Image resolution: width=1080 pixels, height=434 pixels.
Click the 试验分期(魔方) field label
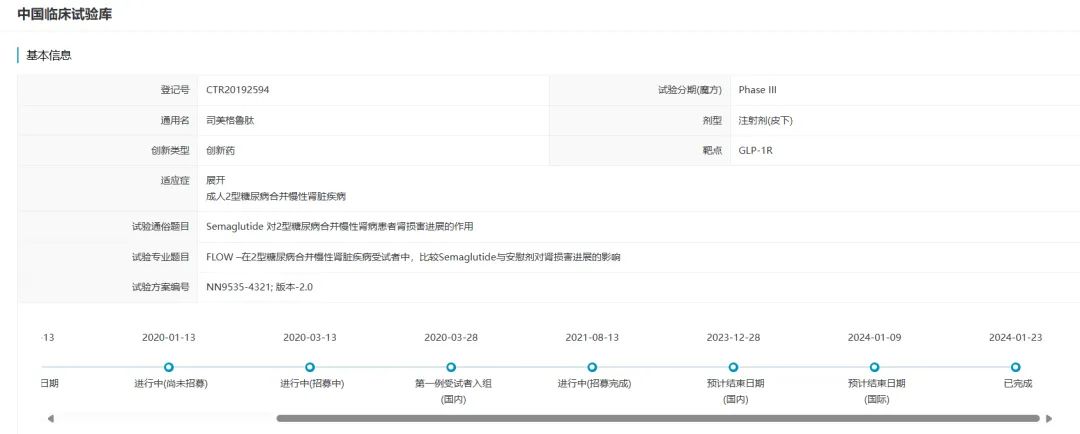pyautogui.click(x=690, y=90)
